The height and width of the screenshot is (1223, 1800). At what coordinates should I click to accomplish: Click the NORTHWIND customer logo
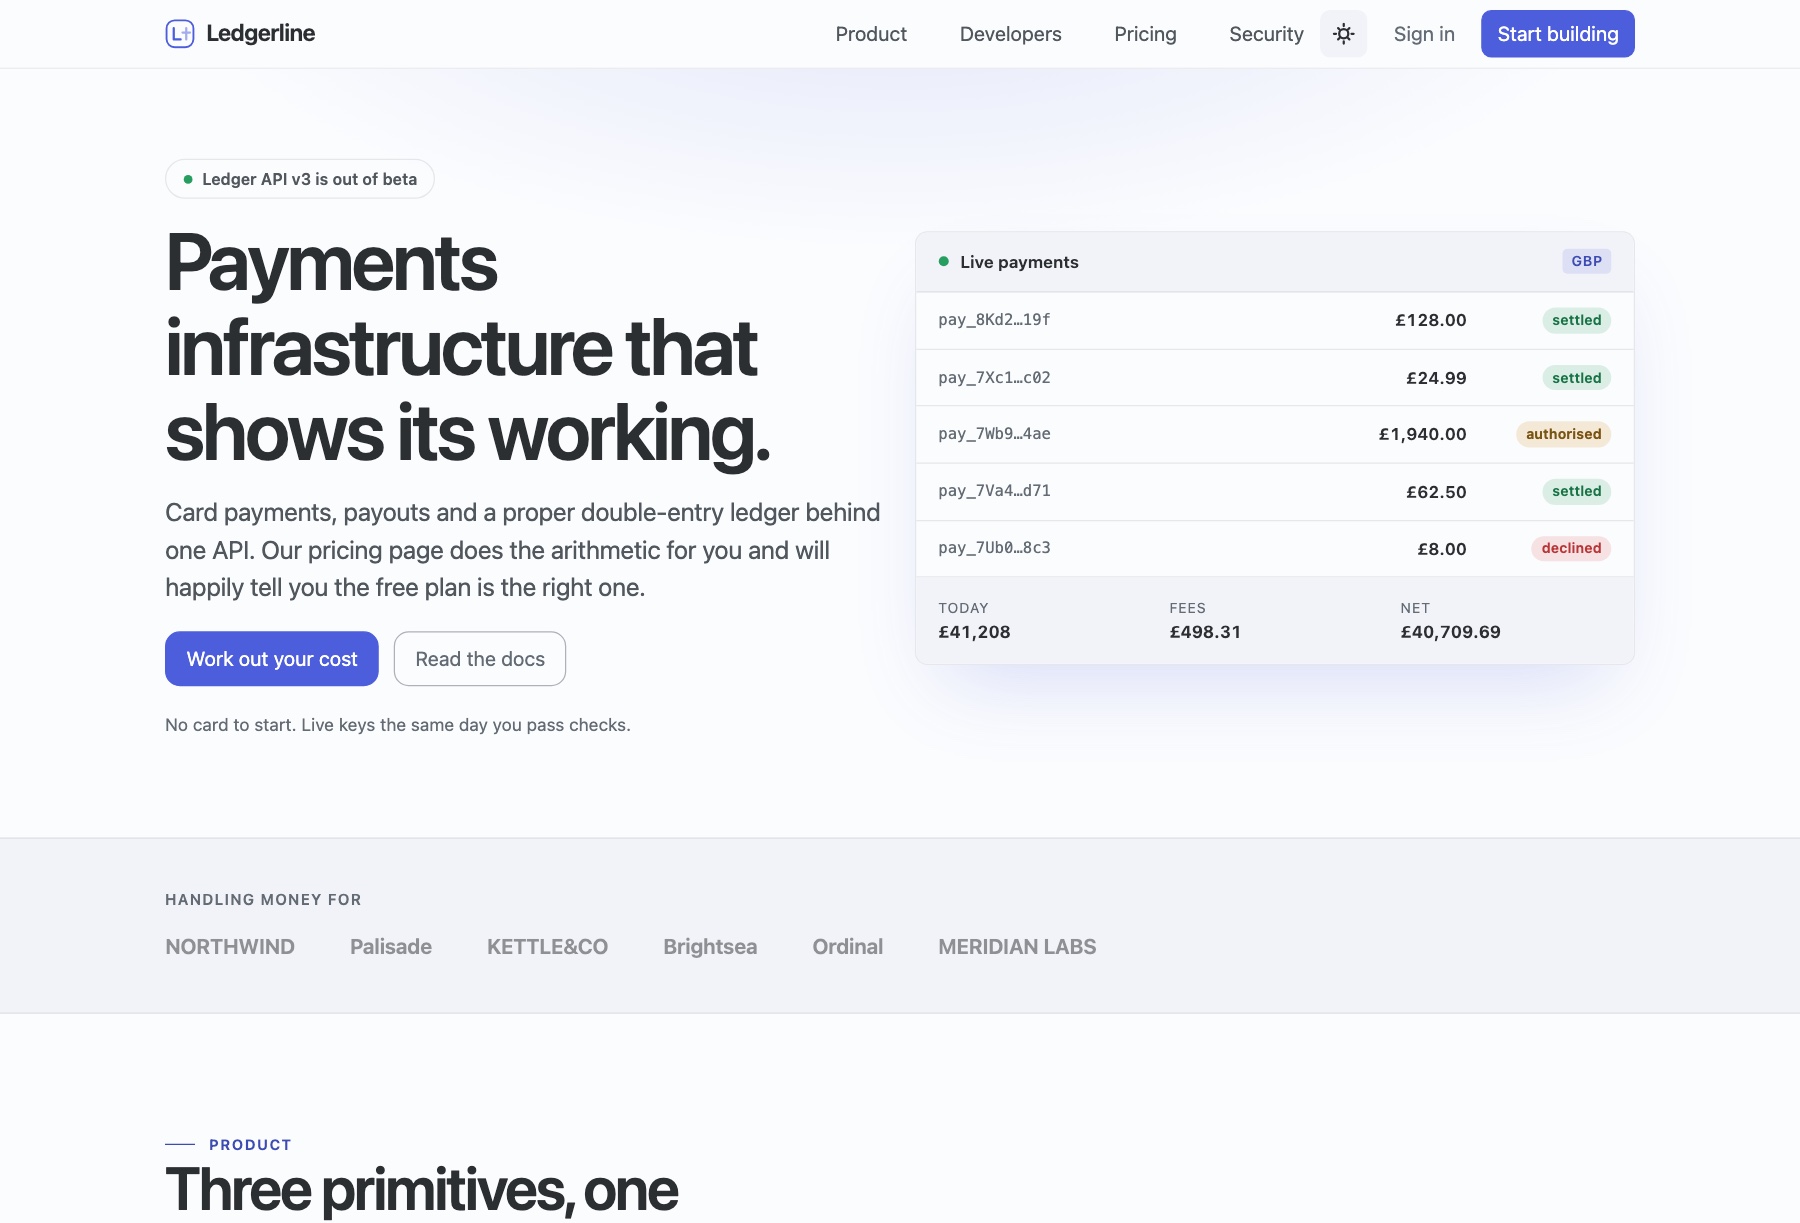(x=230, y=947)
